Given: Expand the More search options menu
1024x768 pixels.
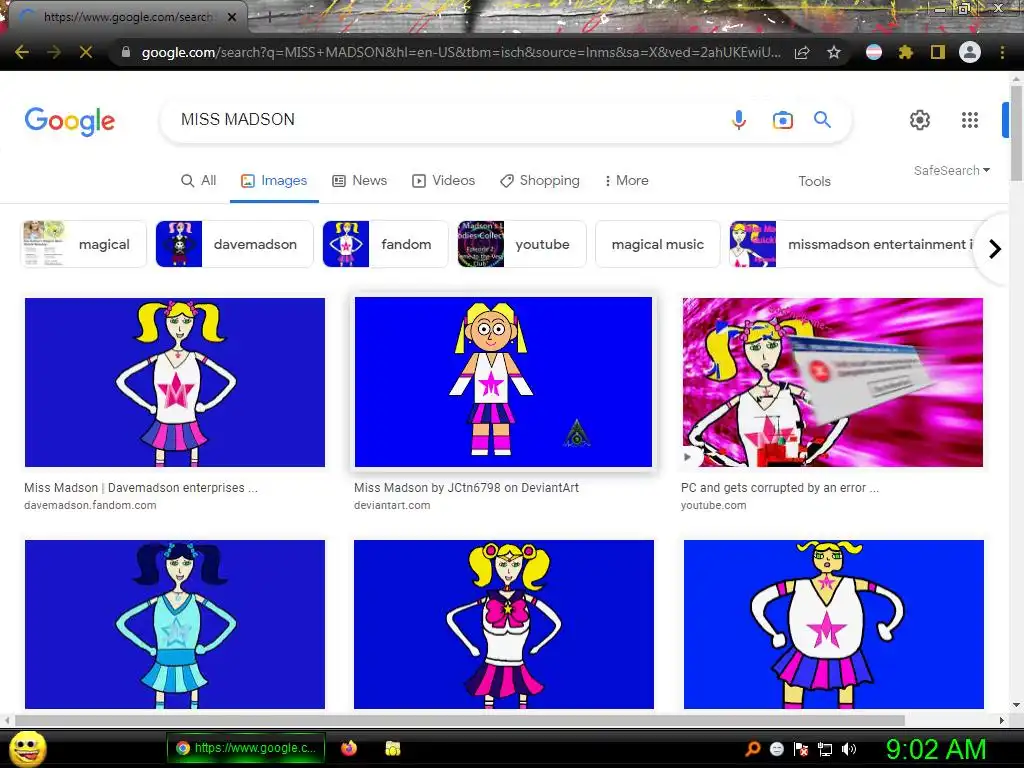Looking at the screenshot, I should point(626,180).
